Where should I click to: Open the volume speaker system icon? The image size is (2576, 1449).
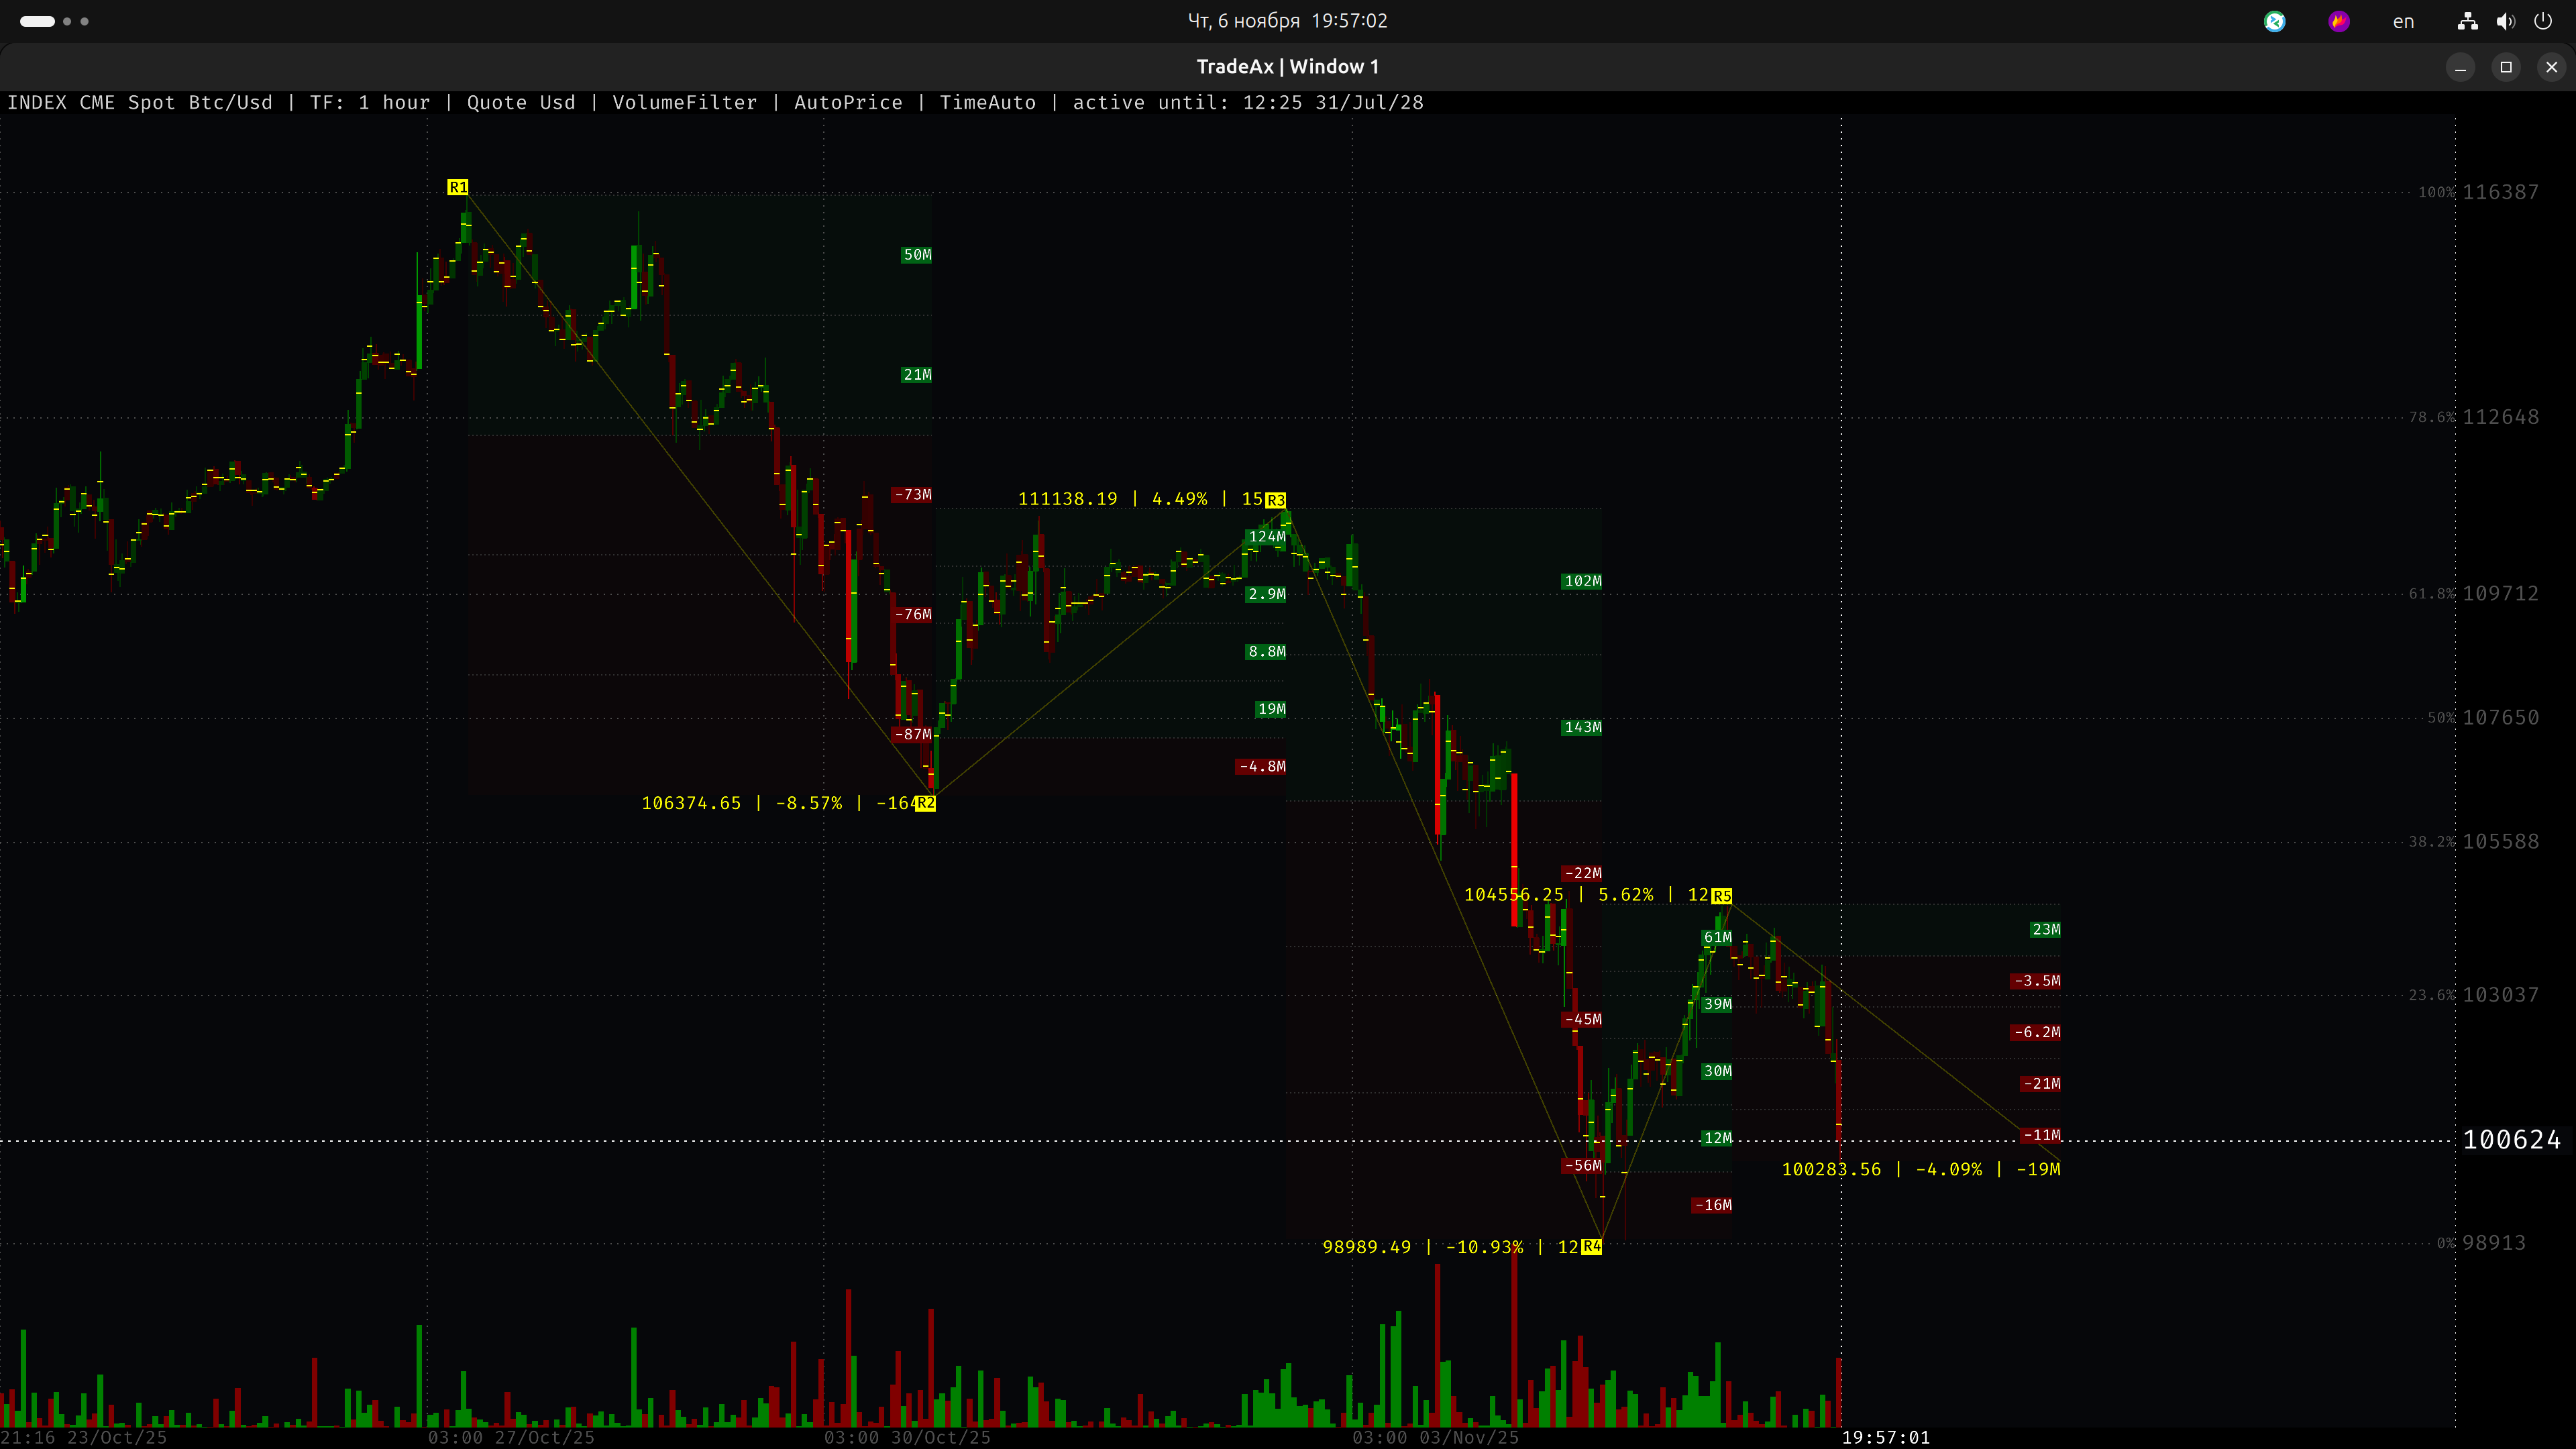2505,21
